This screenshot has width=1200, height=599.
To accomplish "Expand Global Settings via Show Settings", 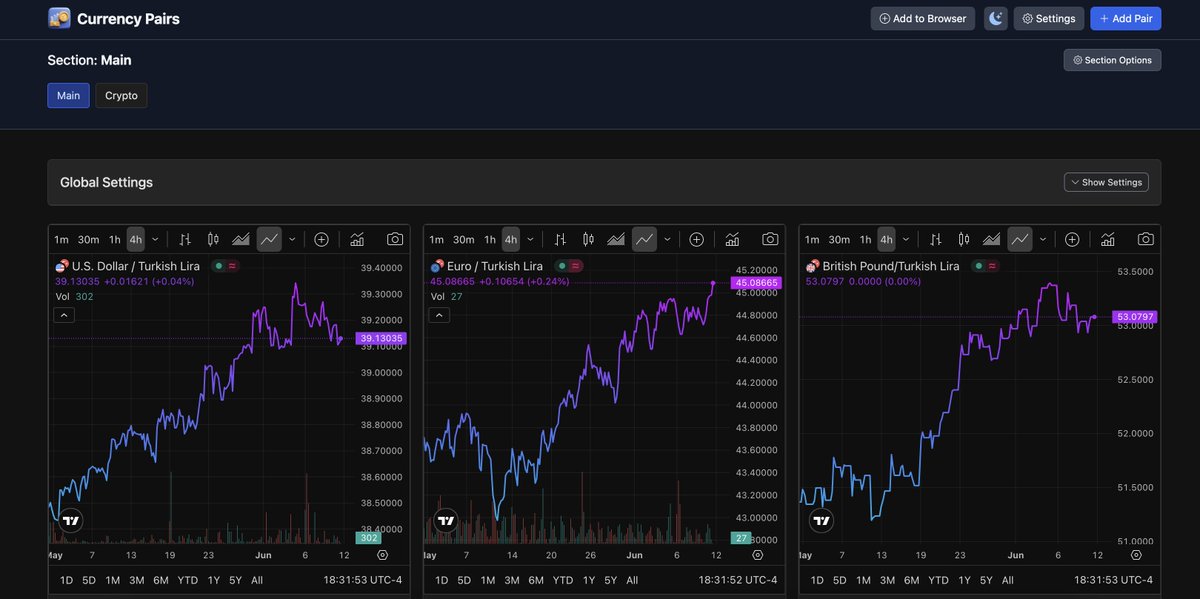I will coord(1106,182).
